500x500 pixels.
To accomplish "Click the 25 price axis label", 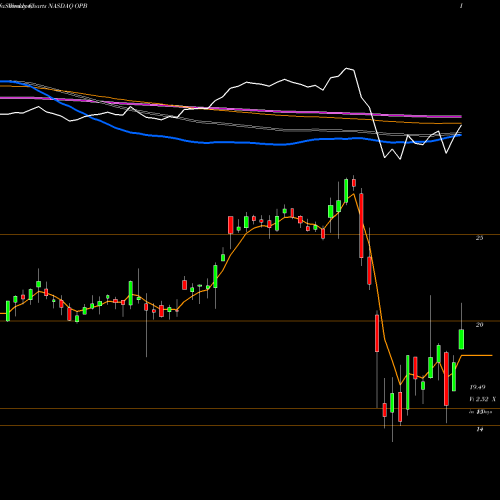I will point(479,238).
